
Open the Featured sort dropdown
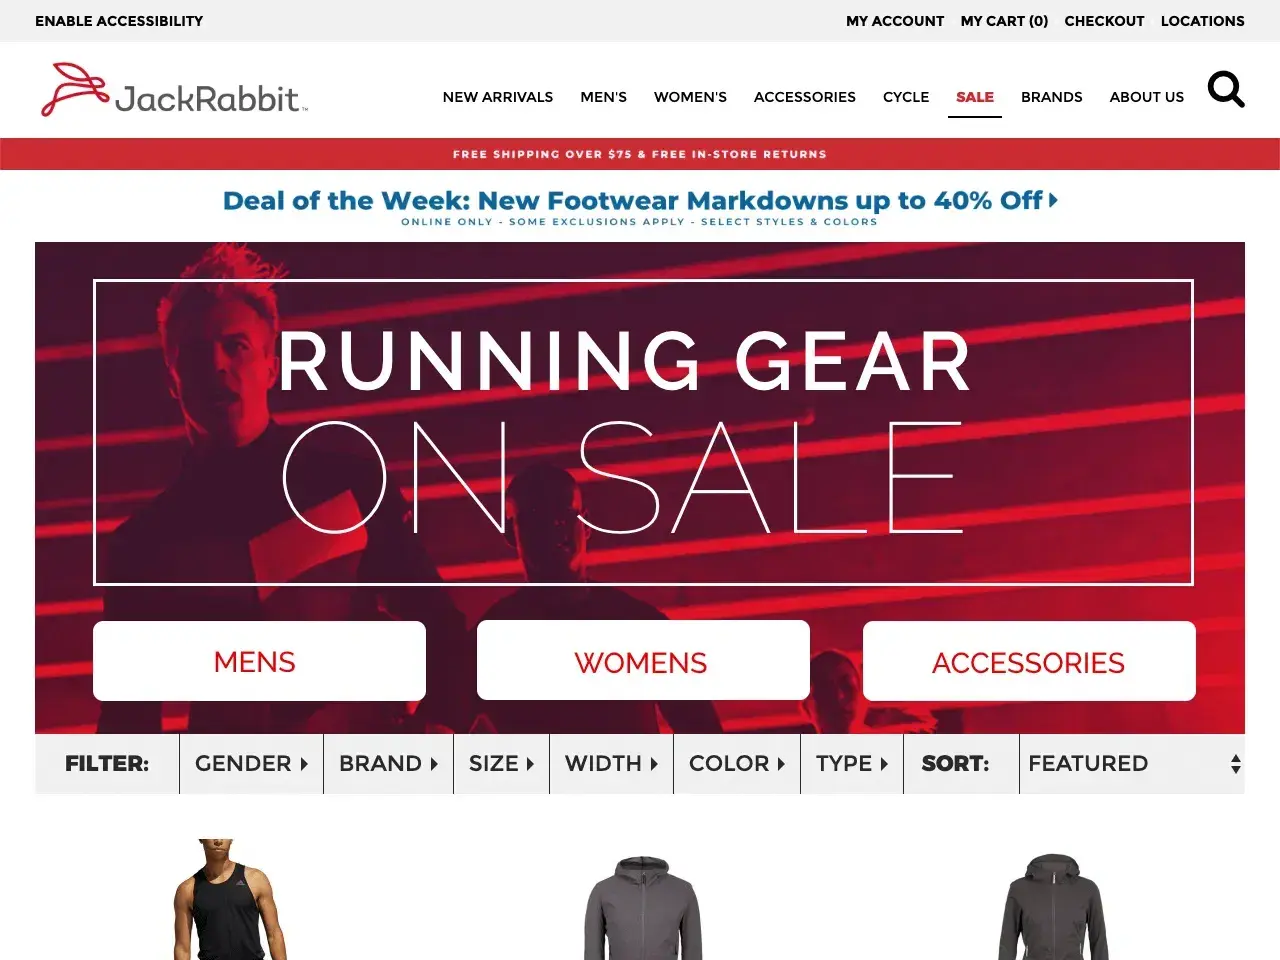pos(1132,764)
